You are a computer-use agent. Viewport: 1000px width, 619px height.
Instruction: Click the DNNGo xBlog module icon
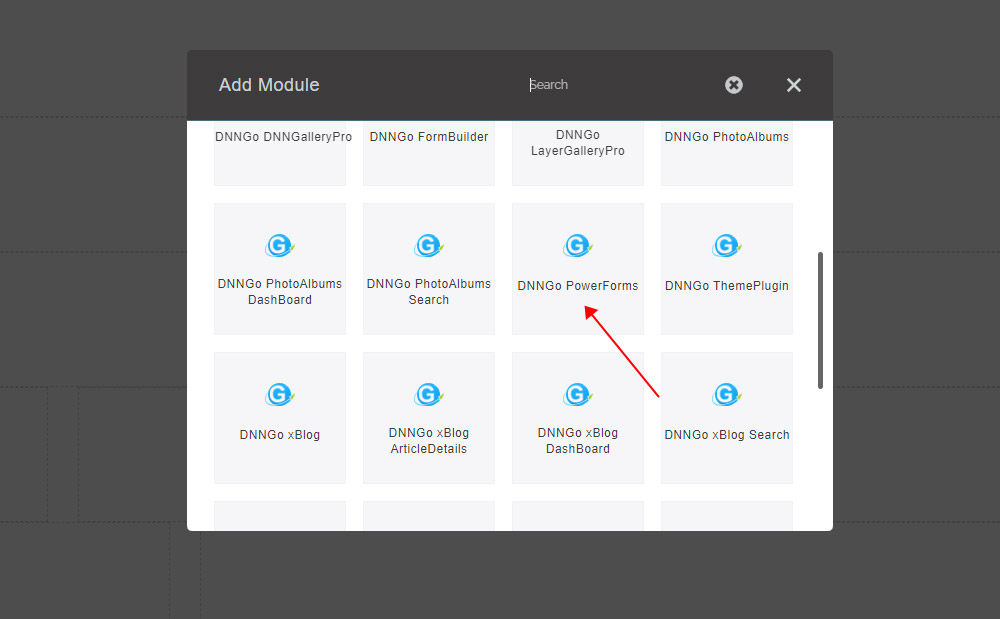(279, 395)
